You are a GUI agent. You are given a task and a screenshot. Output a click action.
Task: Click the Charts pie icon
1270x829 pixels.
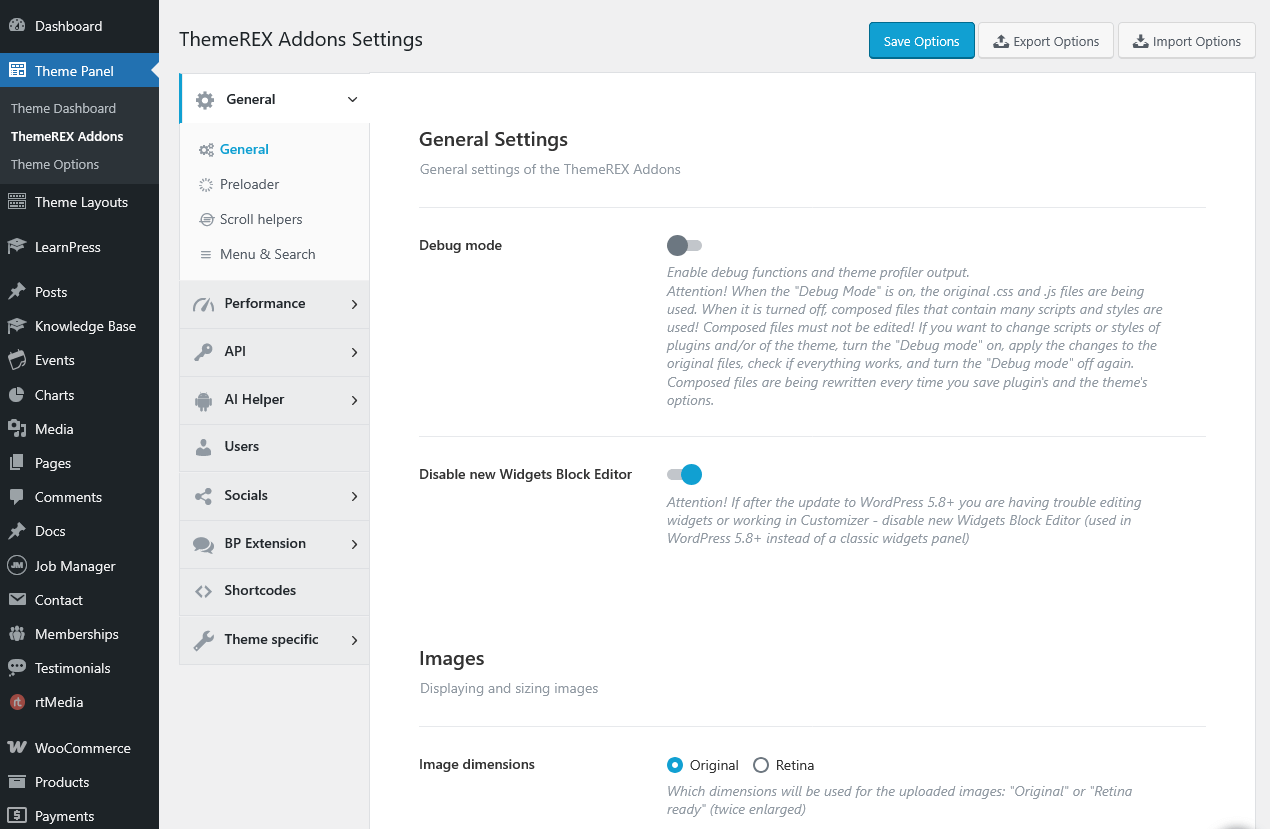[17, 395]
